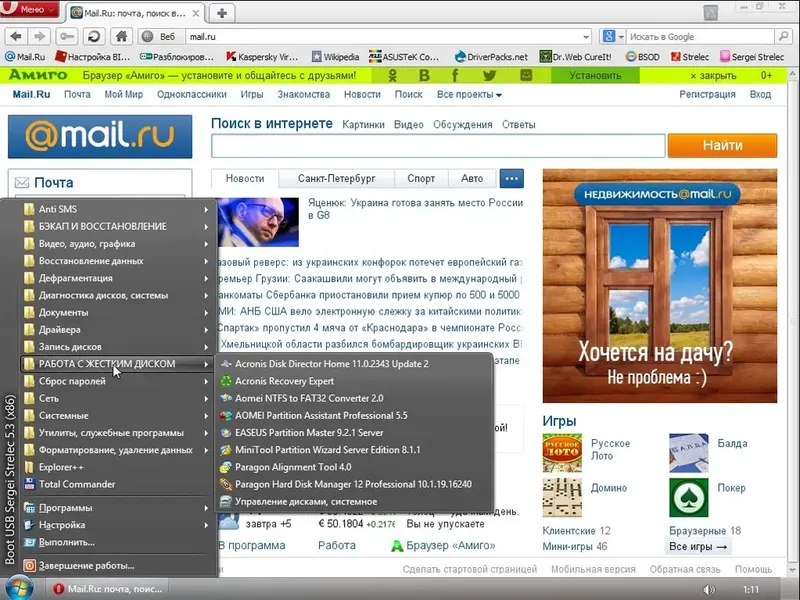
Task: Expand Видео, аудио, графика submenu
Action: (116, 243)
